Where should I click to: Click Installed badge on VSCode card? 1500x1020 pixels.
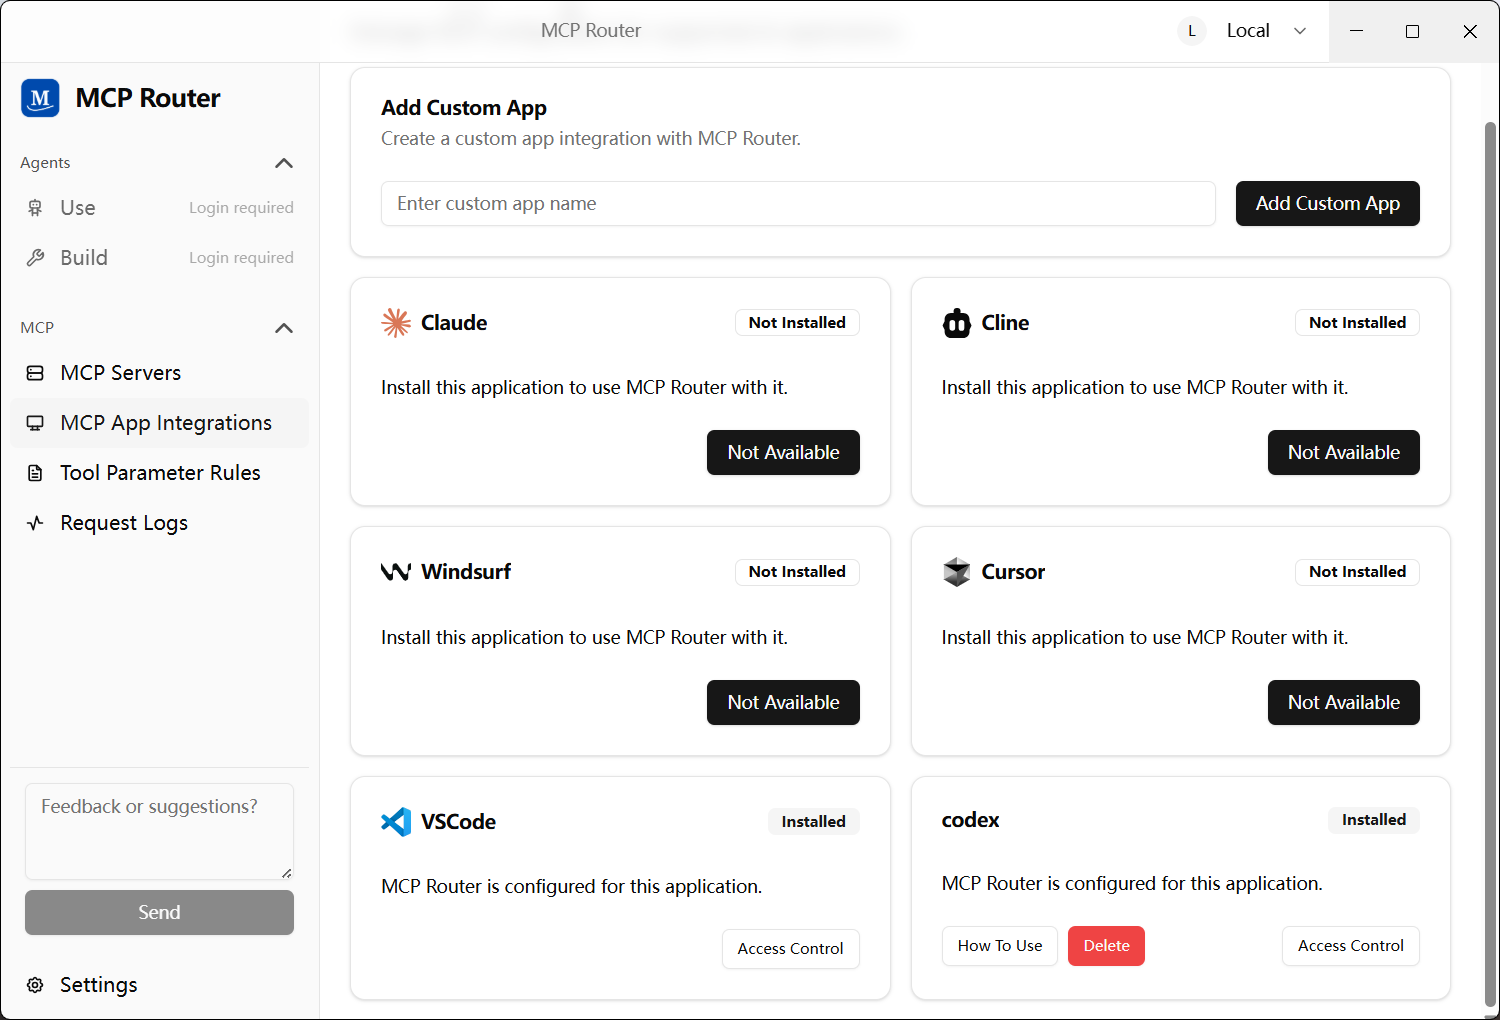[813, 822]
